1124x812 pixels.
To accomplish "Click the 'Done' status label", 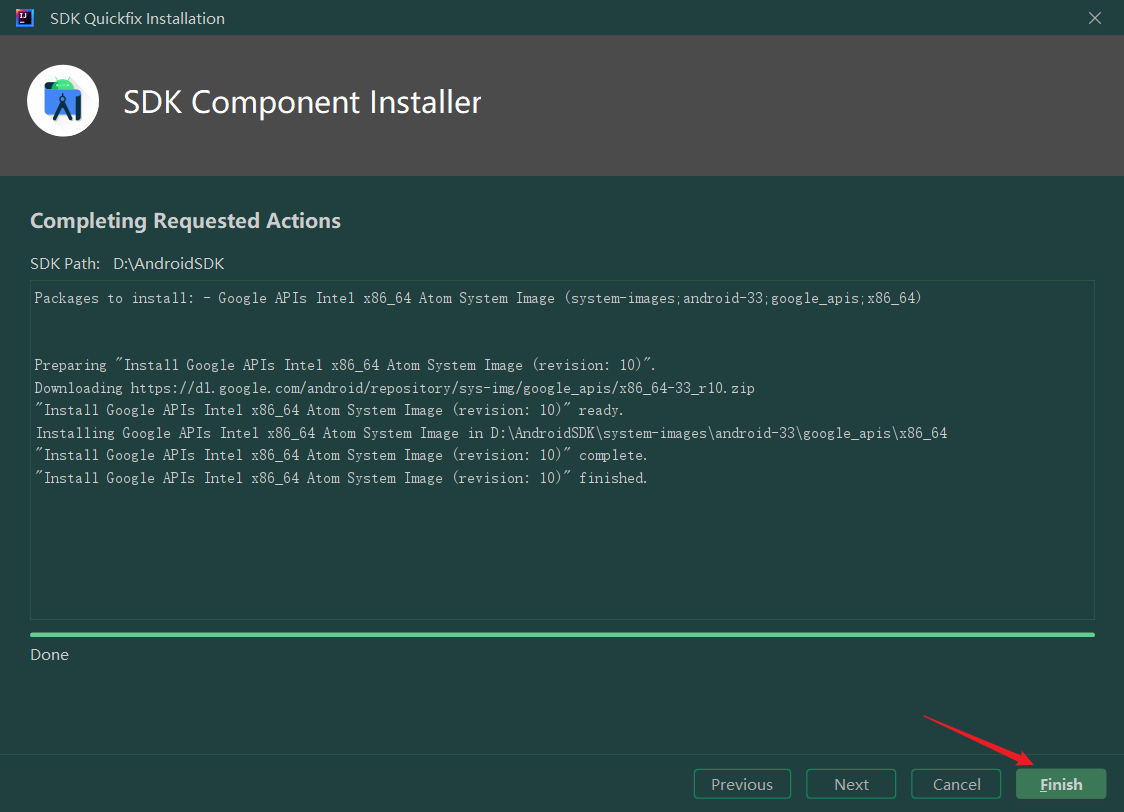I will pos(49,654).
